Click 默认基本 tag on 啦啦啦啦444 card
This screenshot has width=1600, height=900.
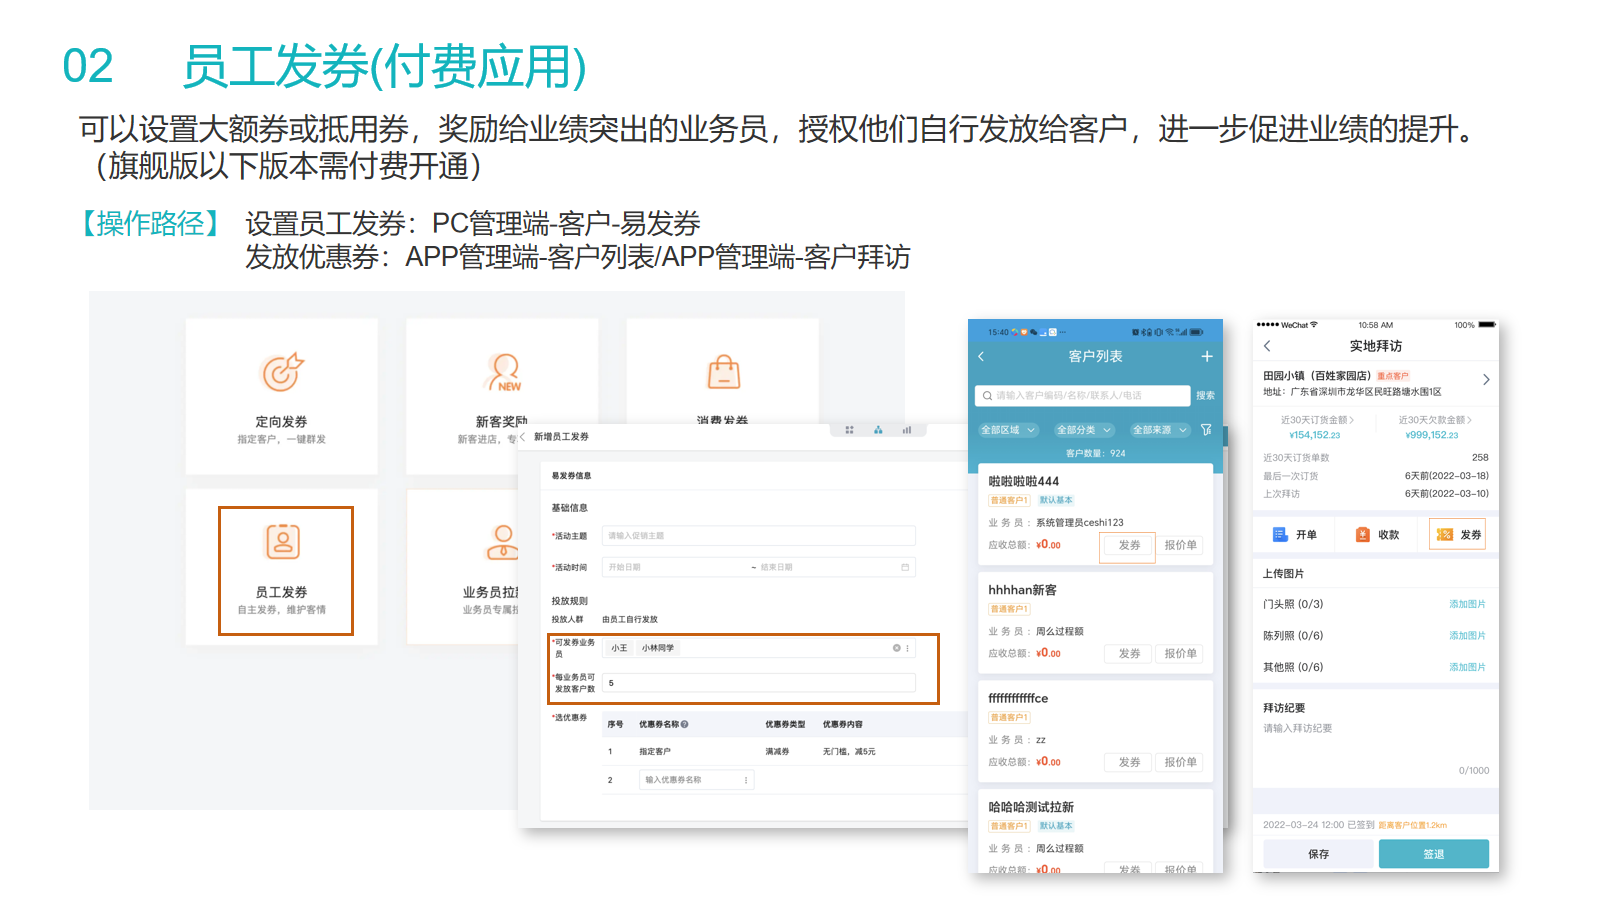(x=1055, y=500)
